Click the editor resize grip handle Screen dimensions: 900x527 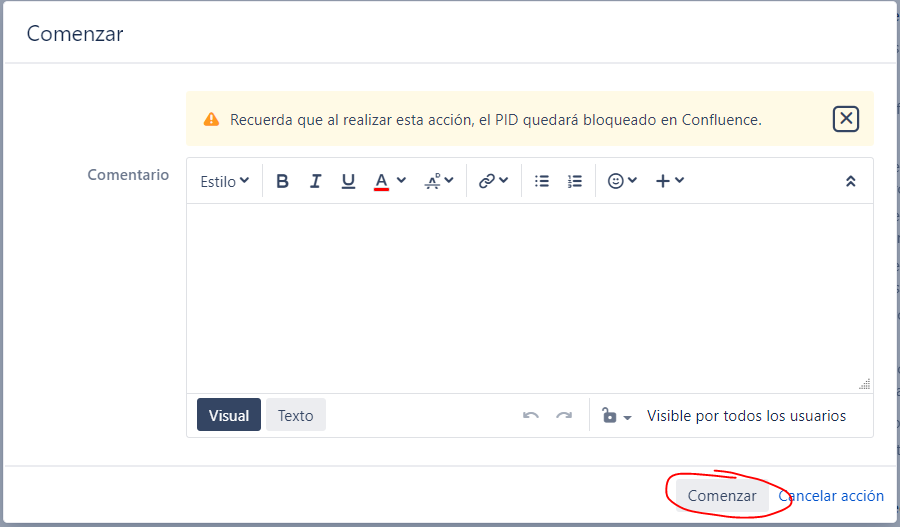(865, 384)
